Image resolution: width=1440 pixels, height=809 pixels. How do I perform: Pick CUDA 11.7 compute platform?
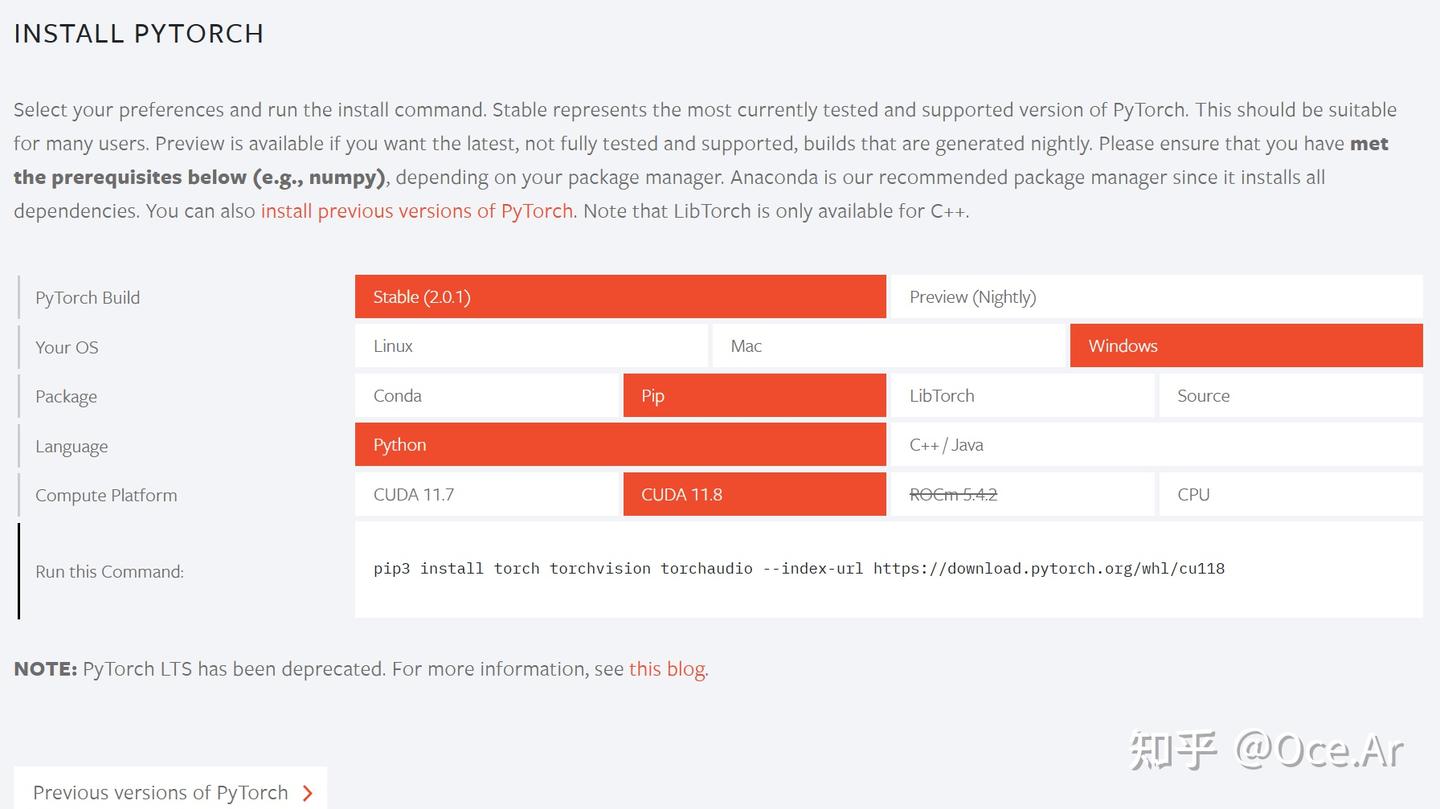486,495
